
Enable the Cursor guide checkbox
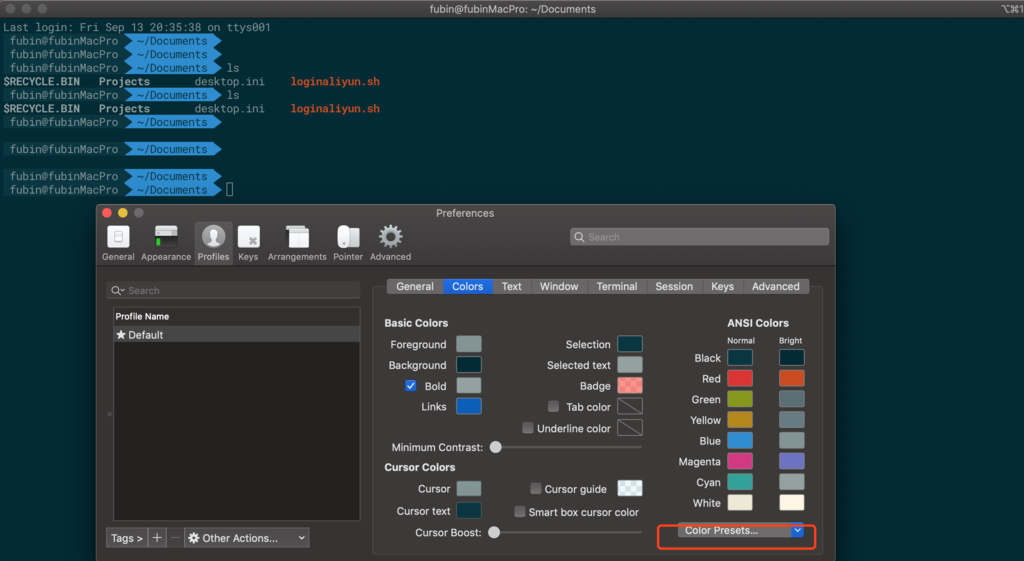pyautogui.click(x=536, y=489)
